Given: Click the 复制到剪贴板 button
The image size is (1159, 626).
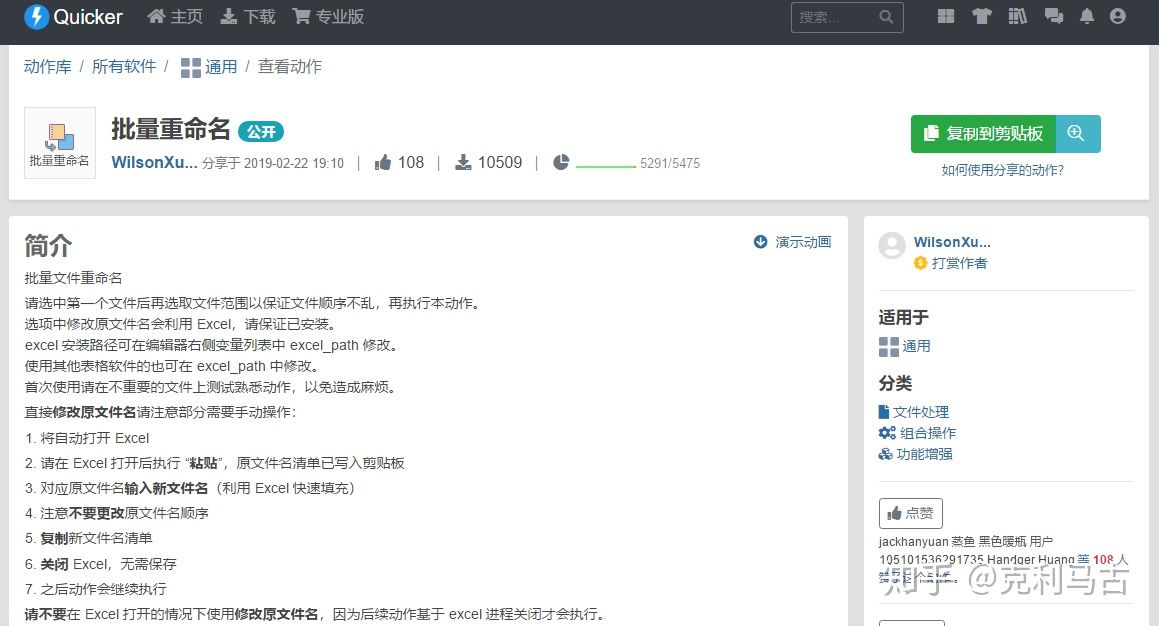Looking at the screenshot, I should click(982, 132).
